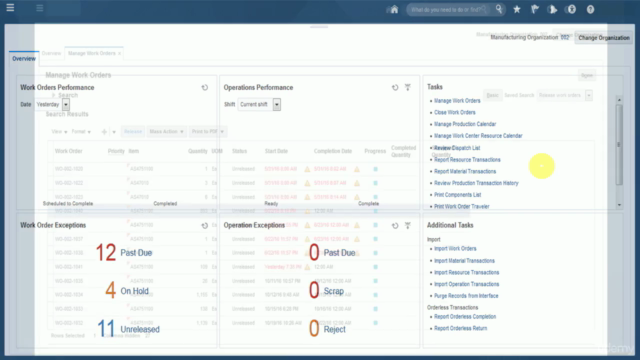640x360 pixels.
Task: Open the Help question mark icon
Action: click(x=590, y=9)
